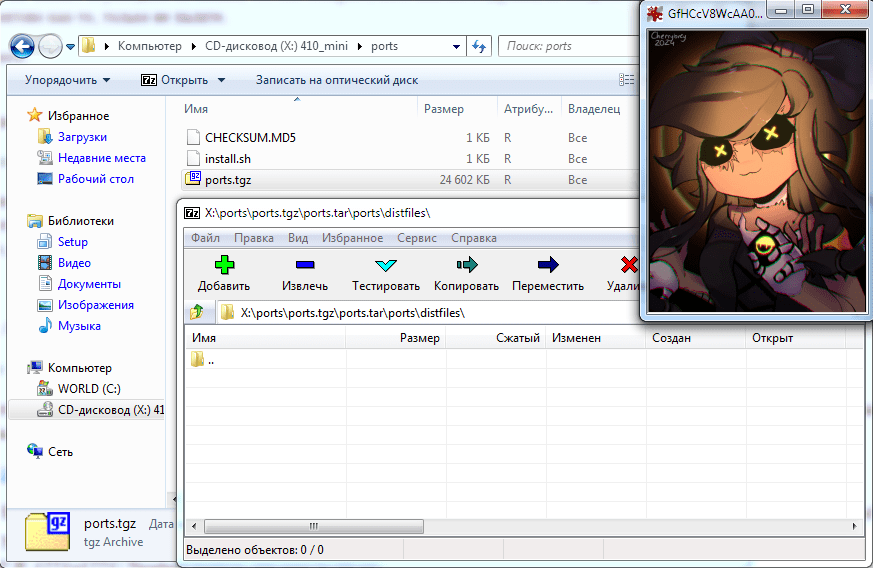Click Записать на оптический диск
This screenshot has width=873, height=568.
[x=337, y=80]
